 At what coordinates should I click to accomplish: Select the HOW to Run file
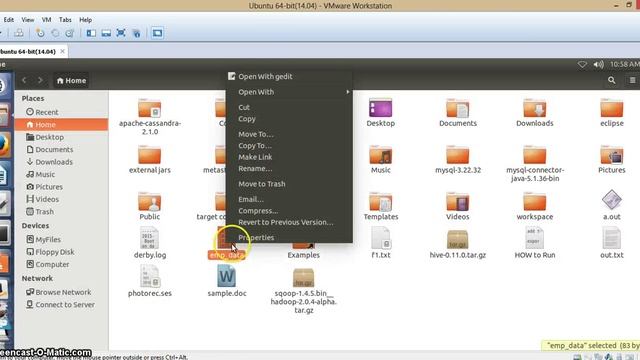point(535,238)
